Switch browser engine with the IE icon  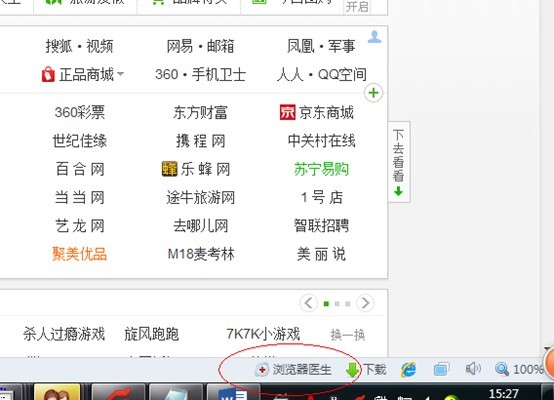(x=408, y=370)
